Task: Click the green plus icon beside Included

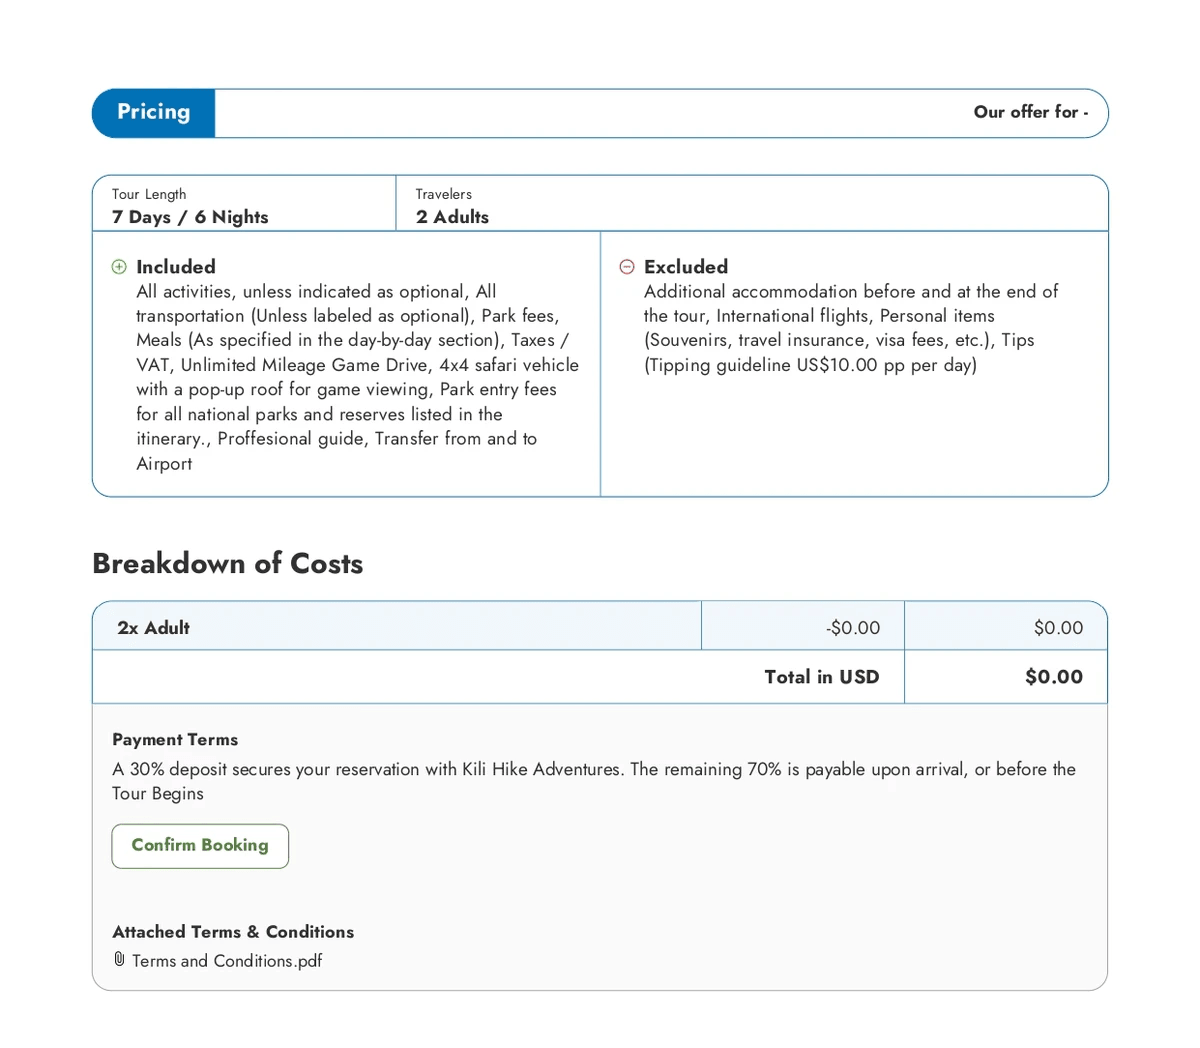Action: (119, 267)
